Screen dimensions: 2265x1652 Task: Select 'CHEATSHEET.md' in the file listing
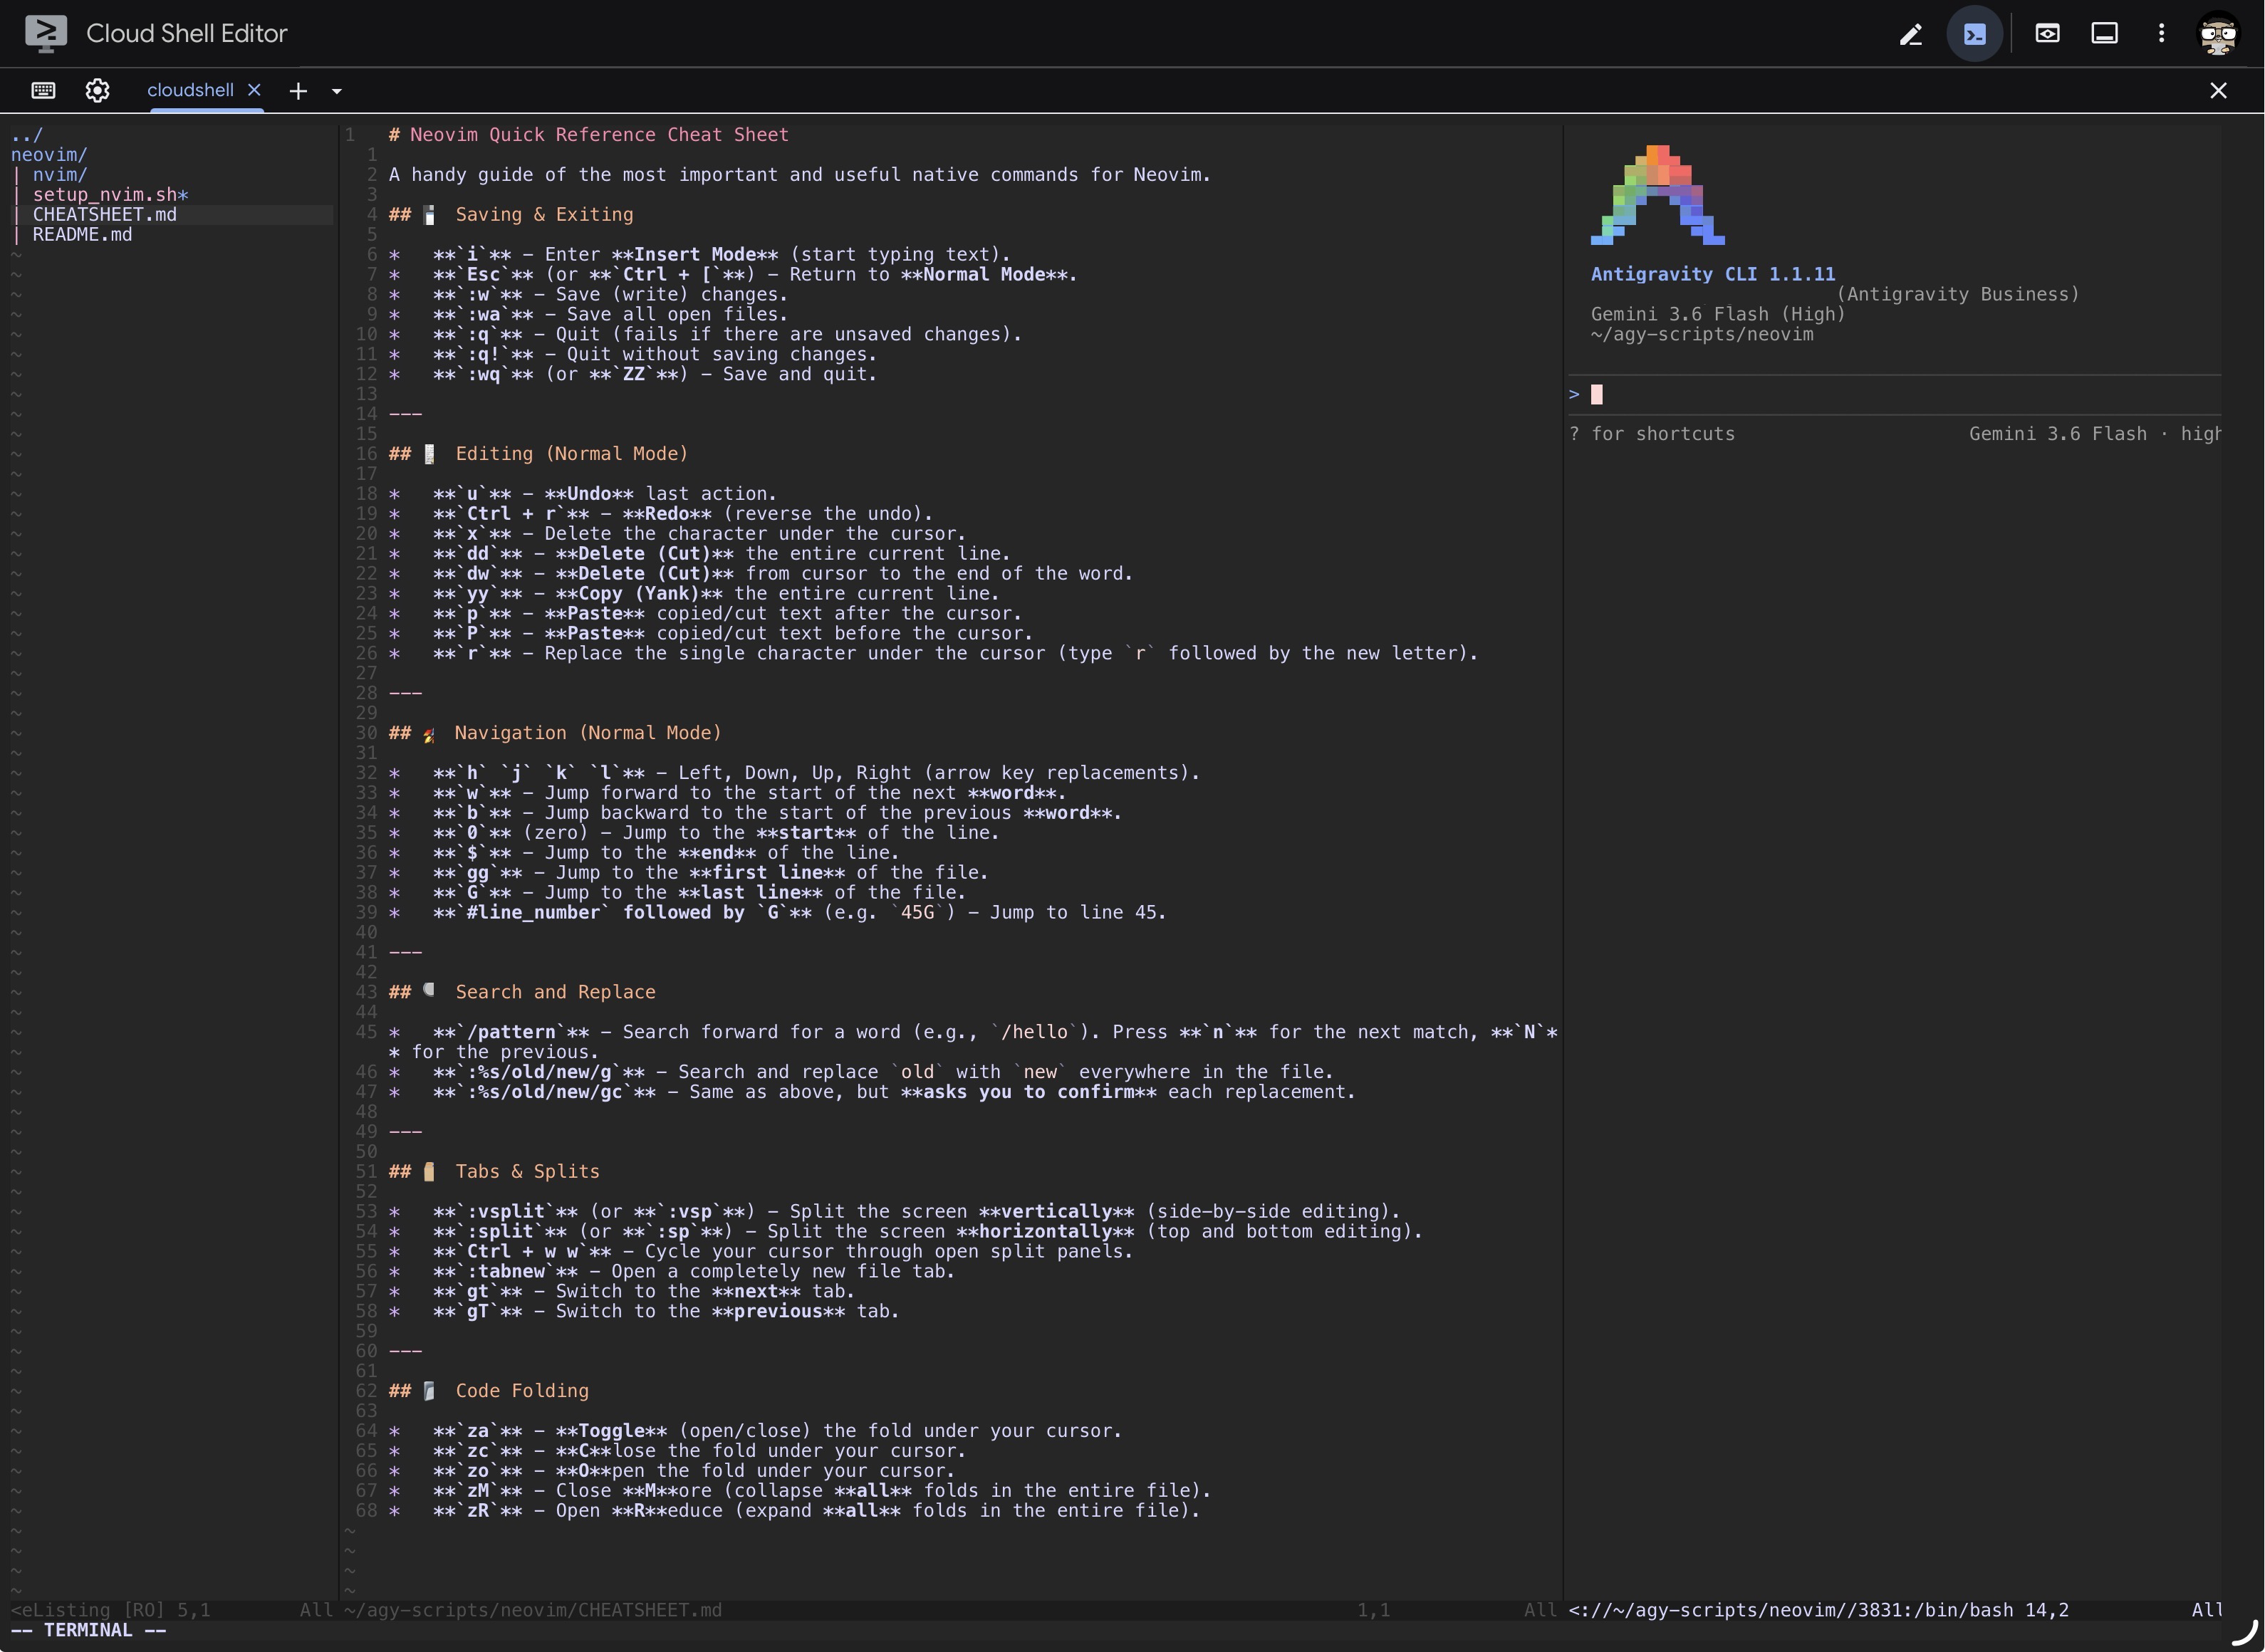104,215
